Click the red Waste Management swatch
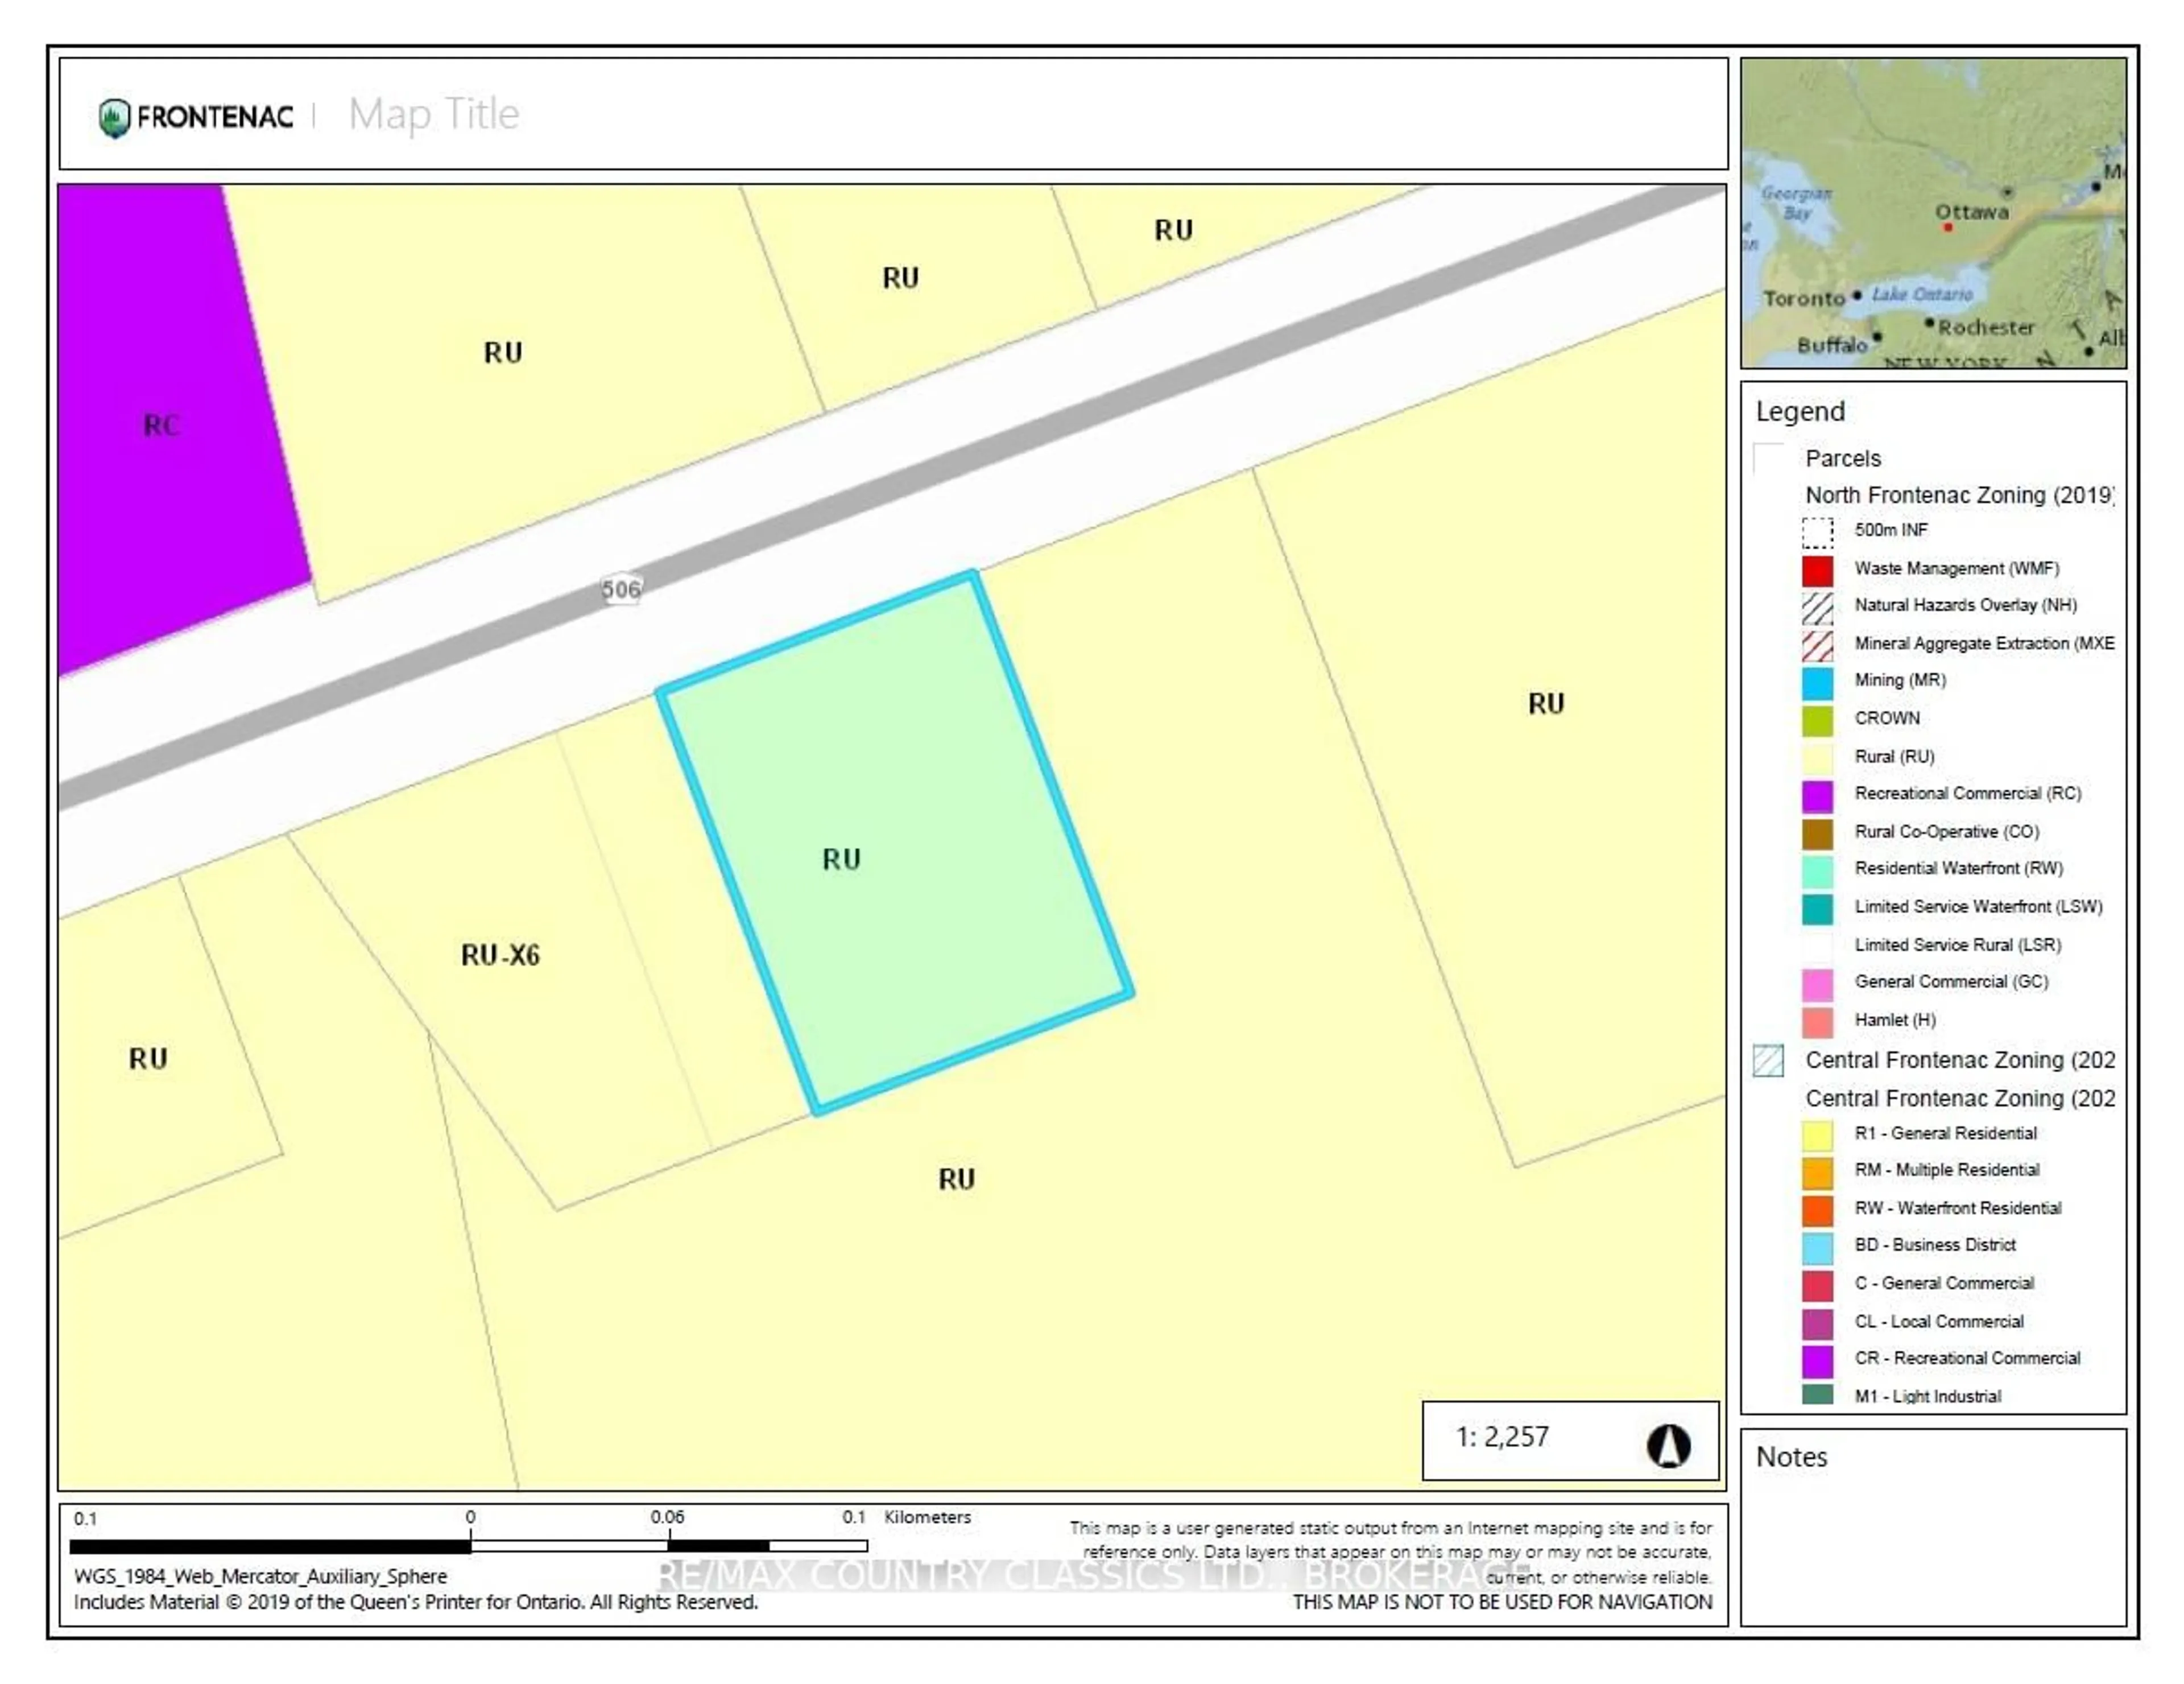2184x1684 pixels. 1817,570
